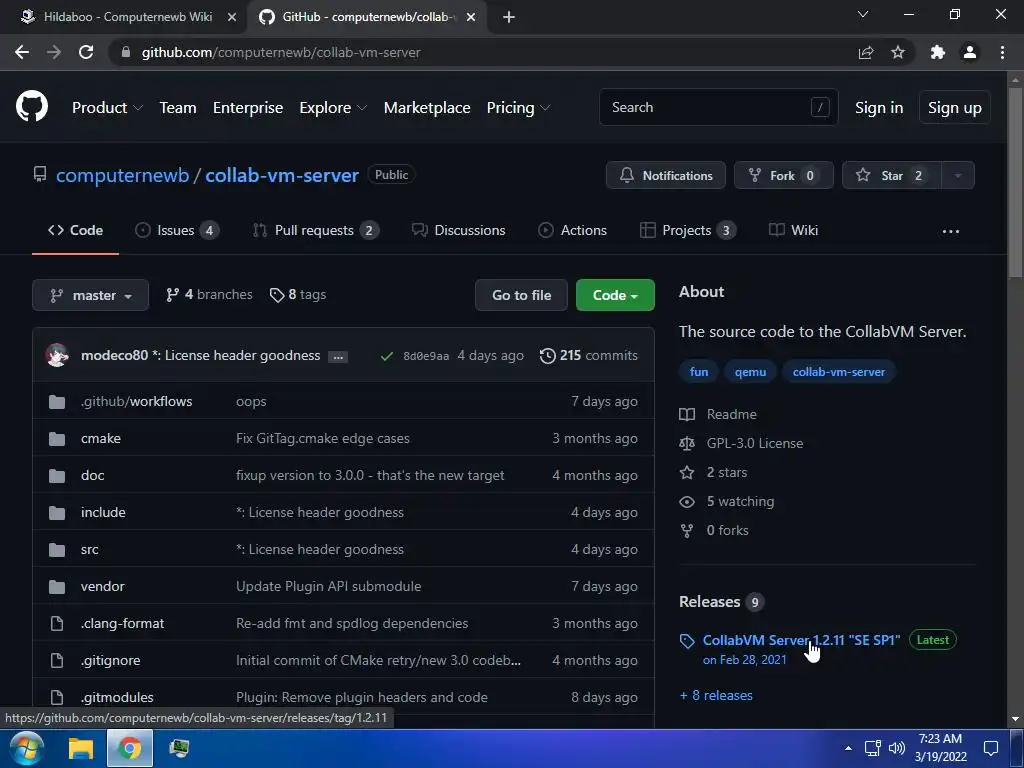Click the share page icon in address bar
Screen dimensions: 1024x768
(866, 52)
